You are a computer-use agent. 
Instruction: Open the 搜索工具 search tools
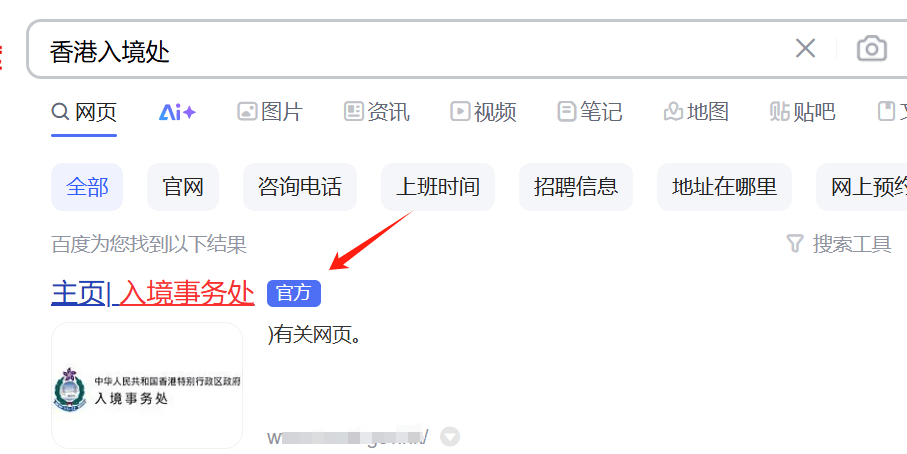[839, 244]
